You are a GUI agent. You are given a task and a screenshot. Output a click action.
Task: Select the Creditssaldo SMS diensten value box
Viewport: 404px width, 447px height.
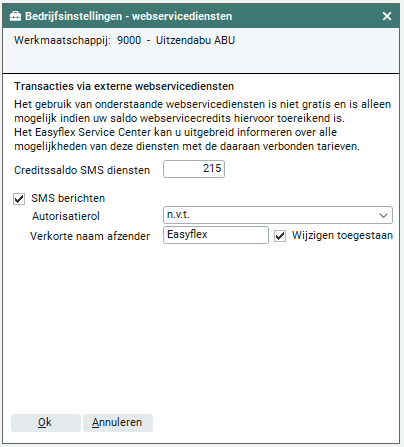(x=194, y=169)
